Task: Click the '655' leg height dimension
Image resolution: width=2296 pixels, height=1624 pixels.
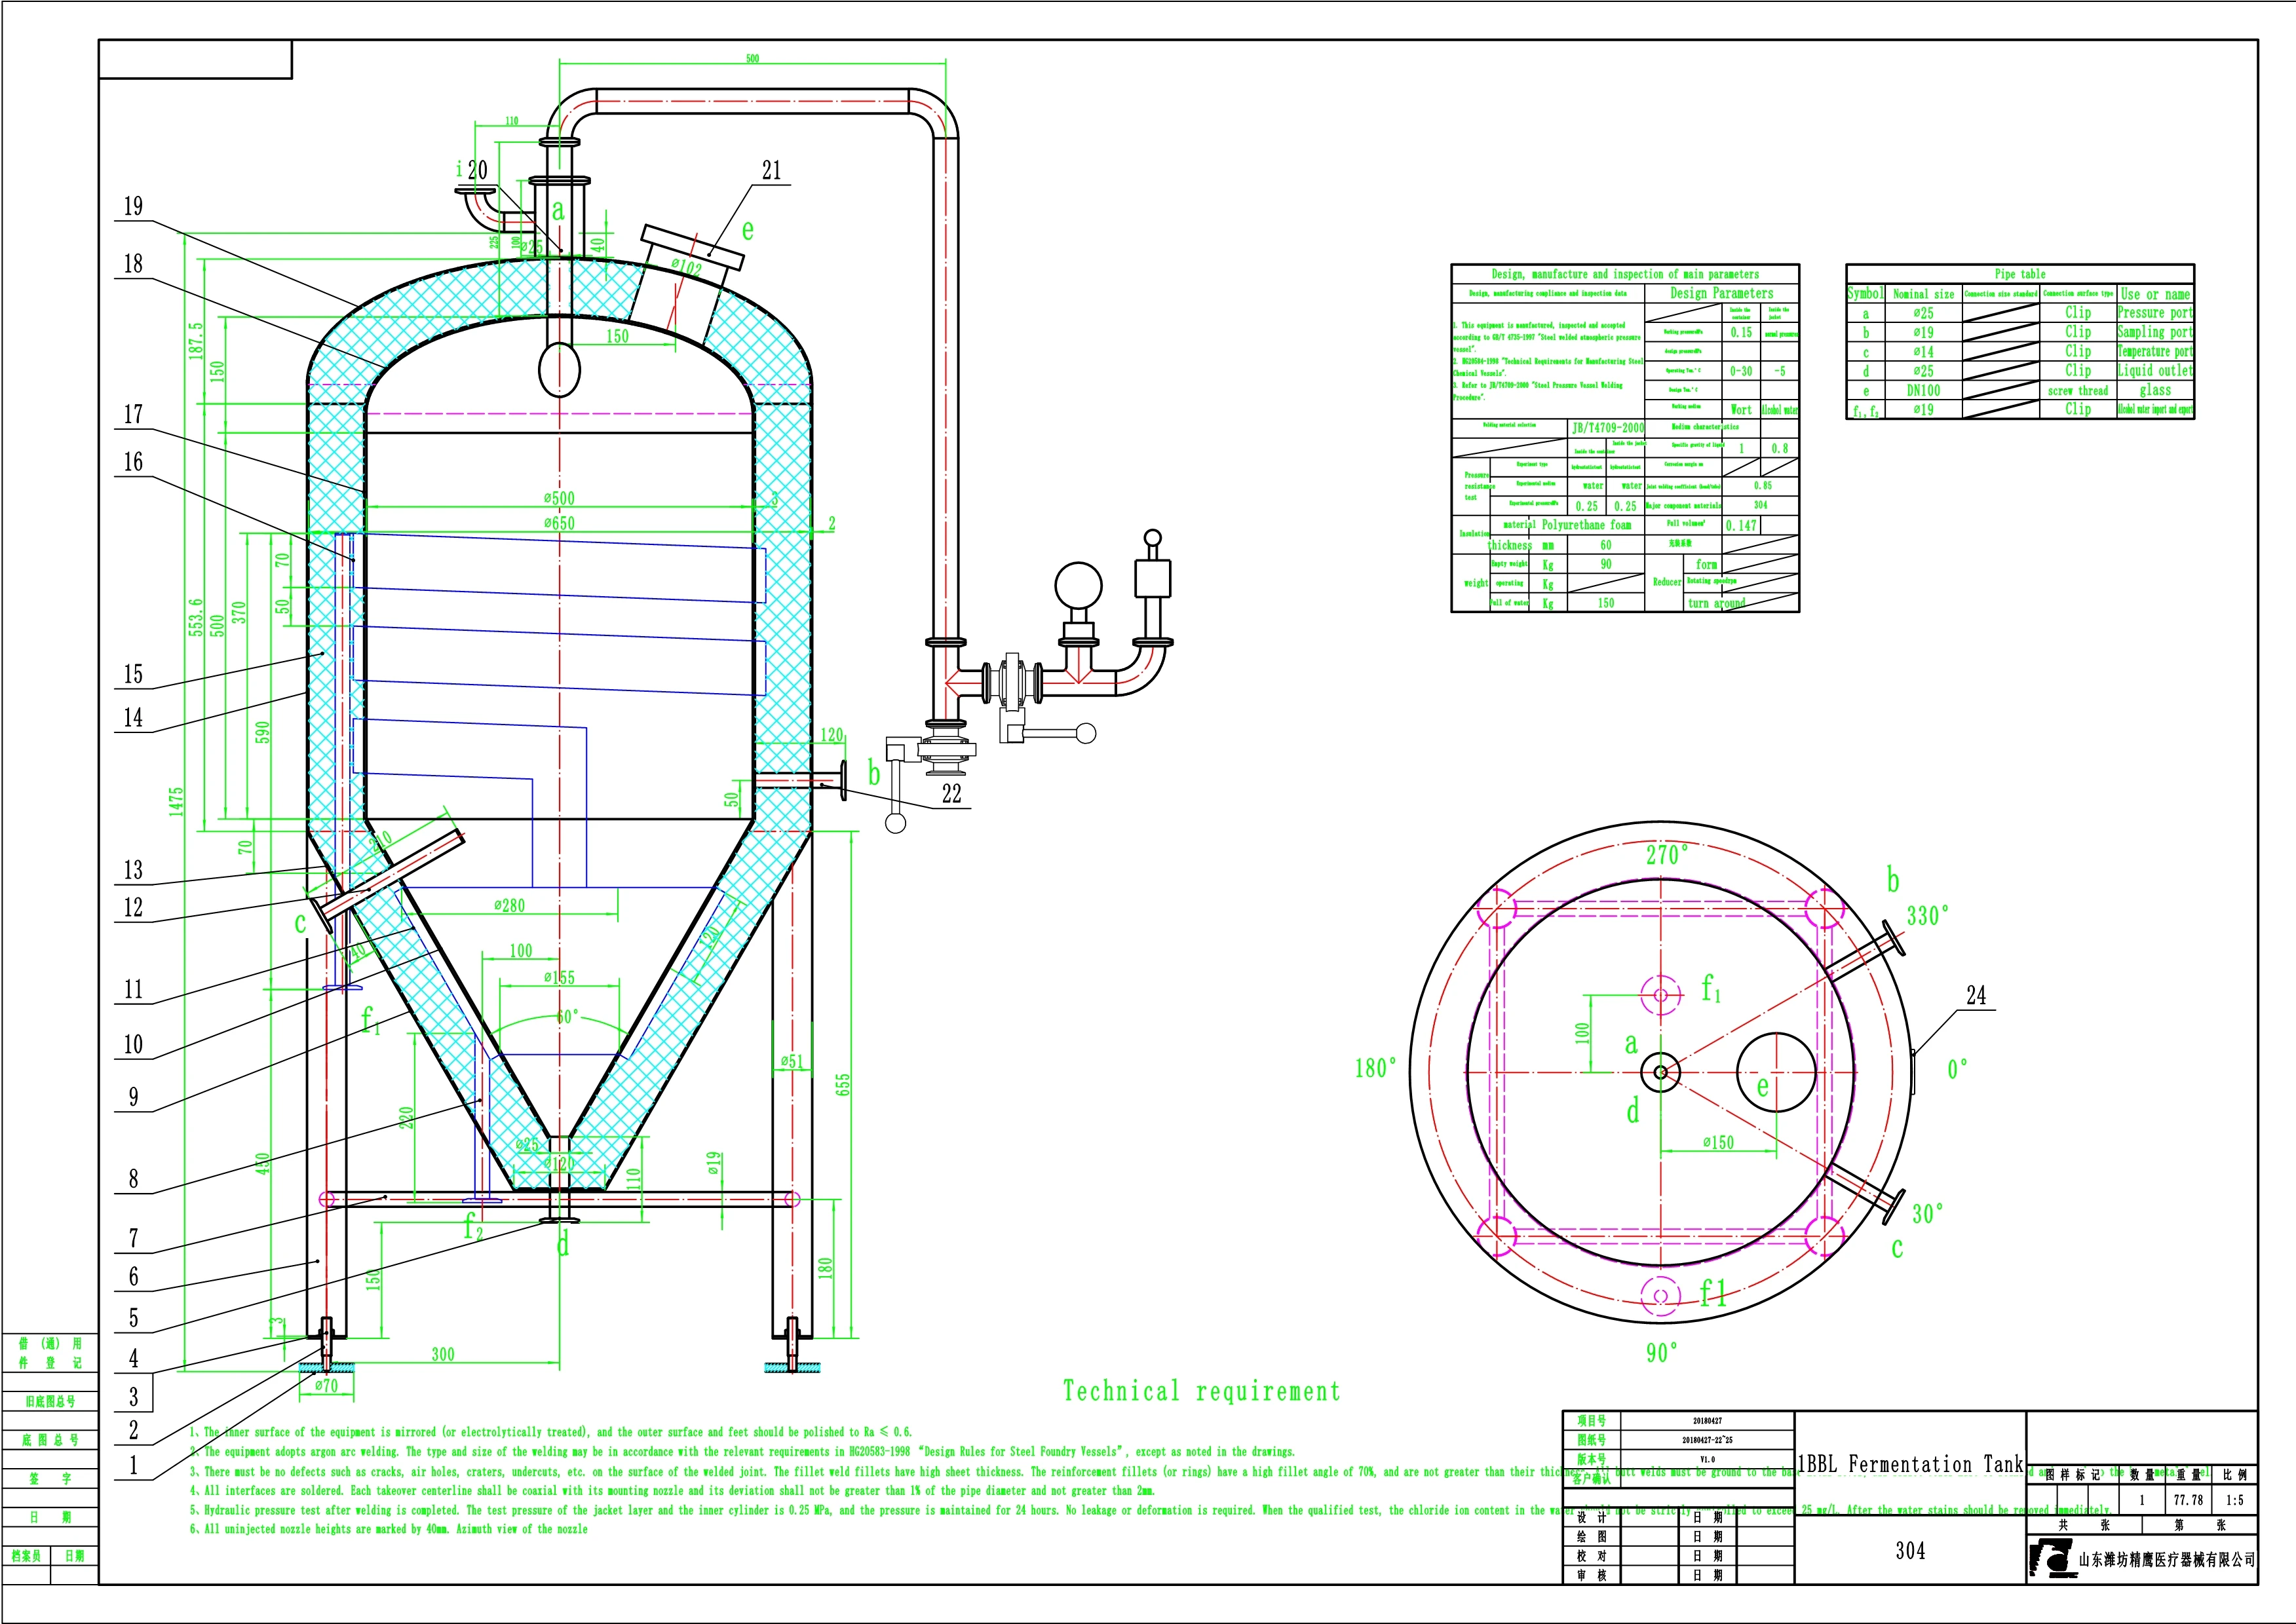Action: point(843,1084)
